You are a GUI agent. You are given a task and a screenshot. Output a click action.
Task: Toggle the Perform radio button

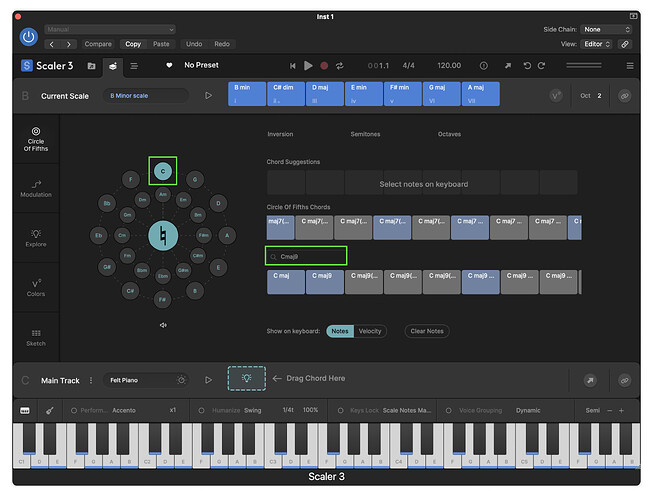click(x=74, y=411)
